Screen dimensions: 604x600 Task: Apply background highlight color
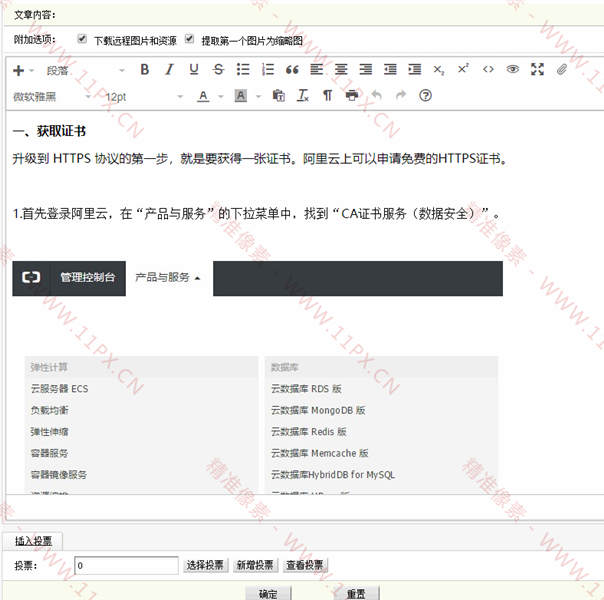[241, 96]
